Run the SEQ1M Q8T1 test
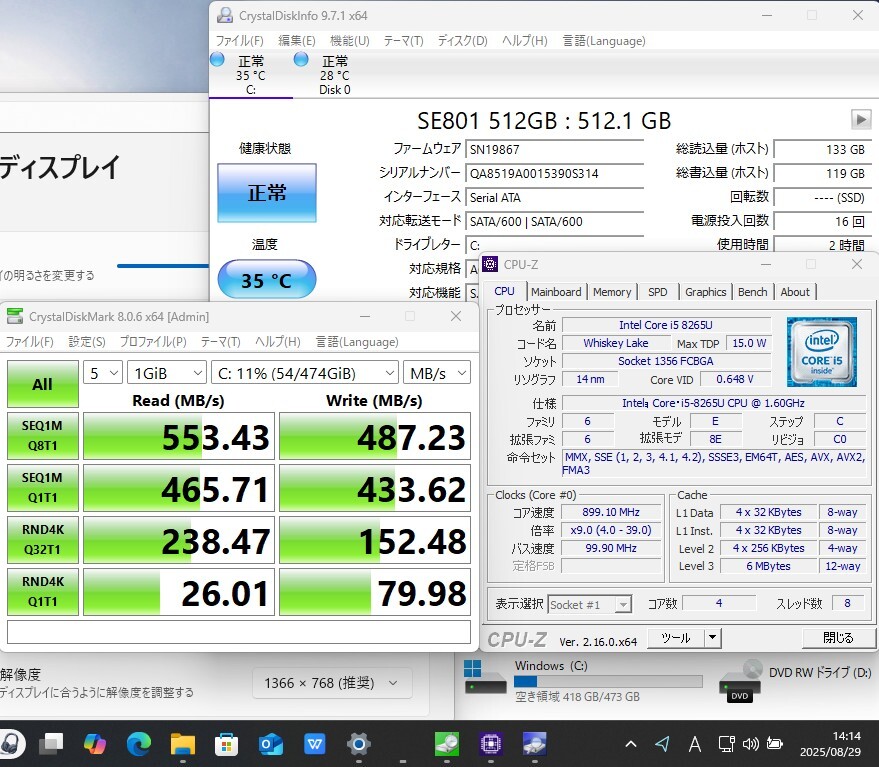This screenshot has width=879, height=767. coord(42,436)
